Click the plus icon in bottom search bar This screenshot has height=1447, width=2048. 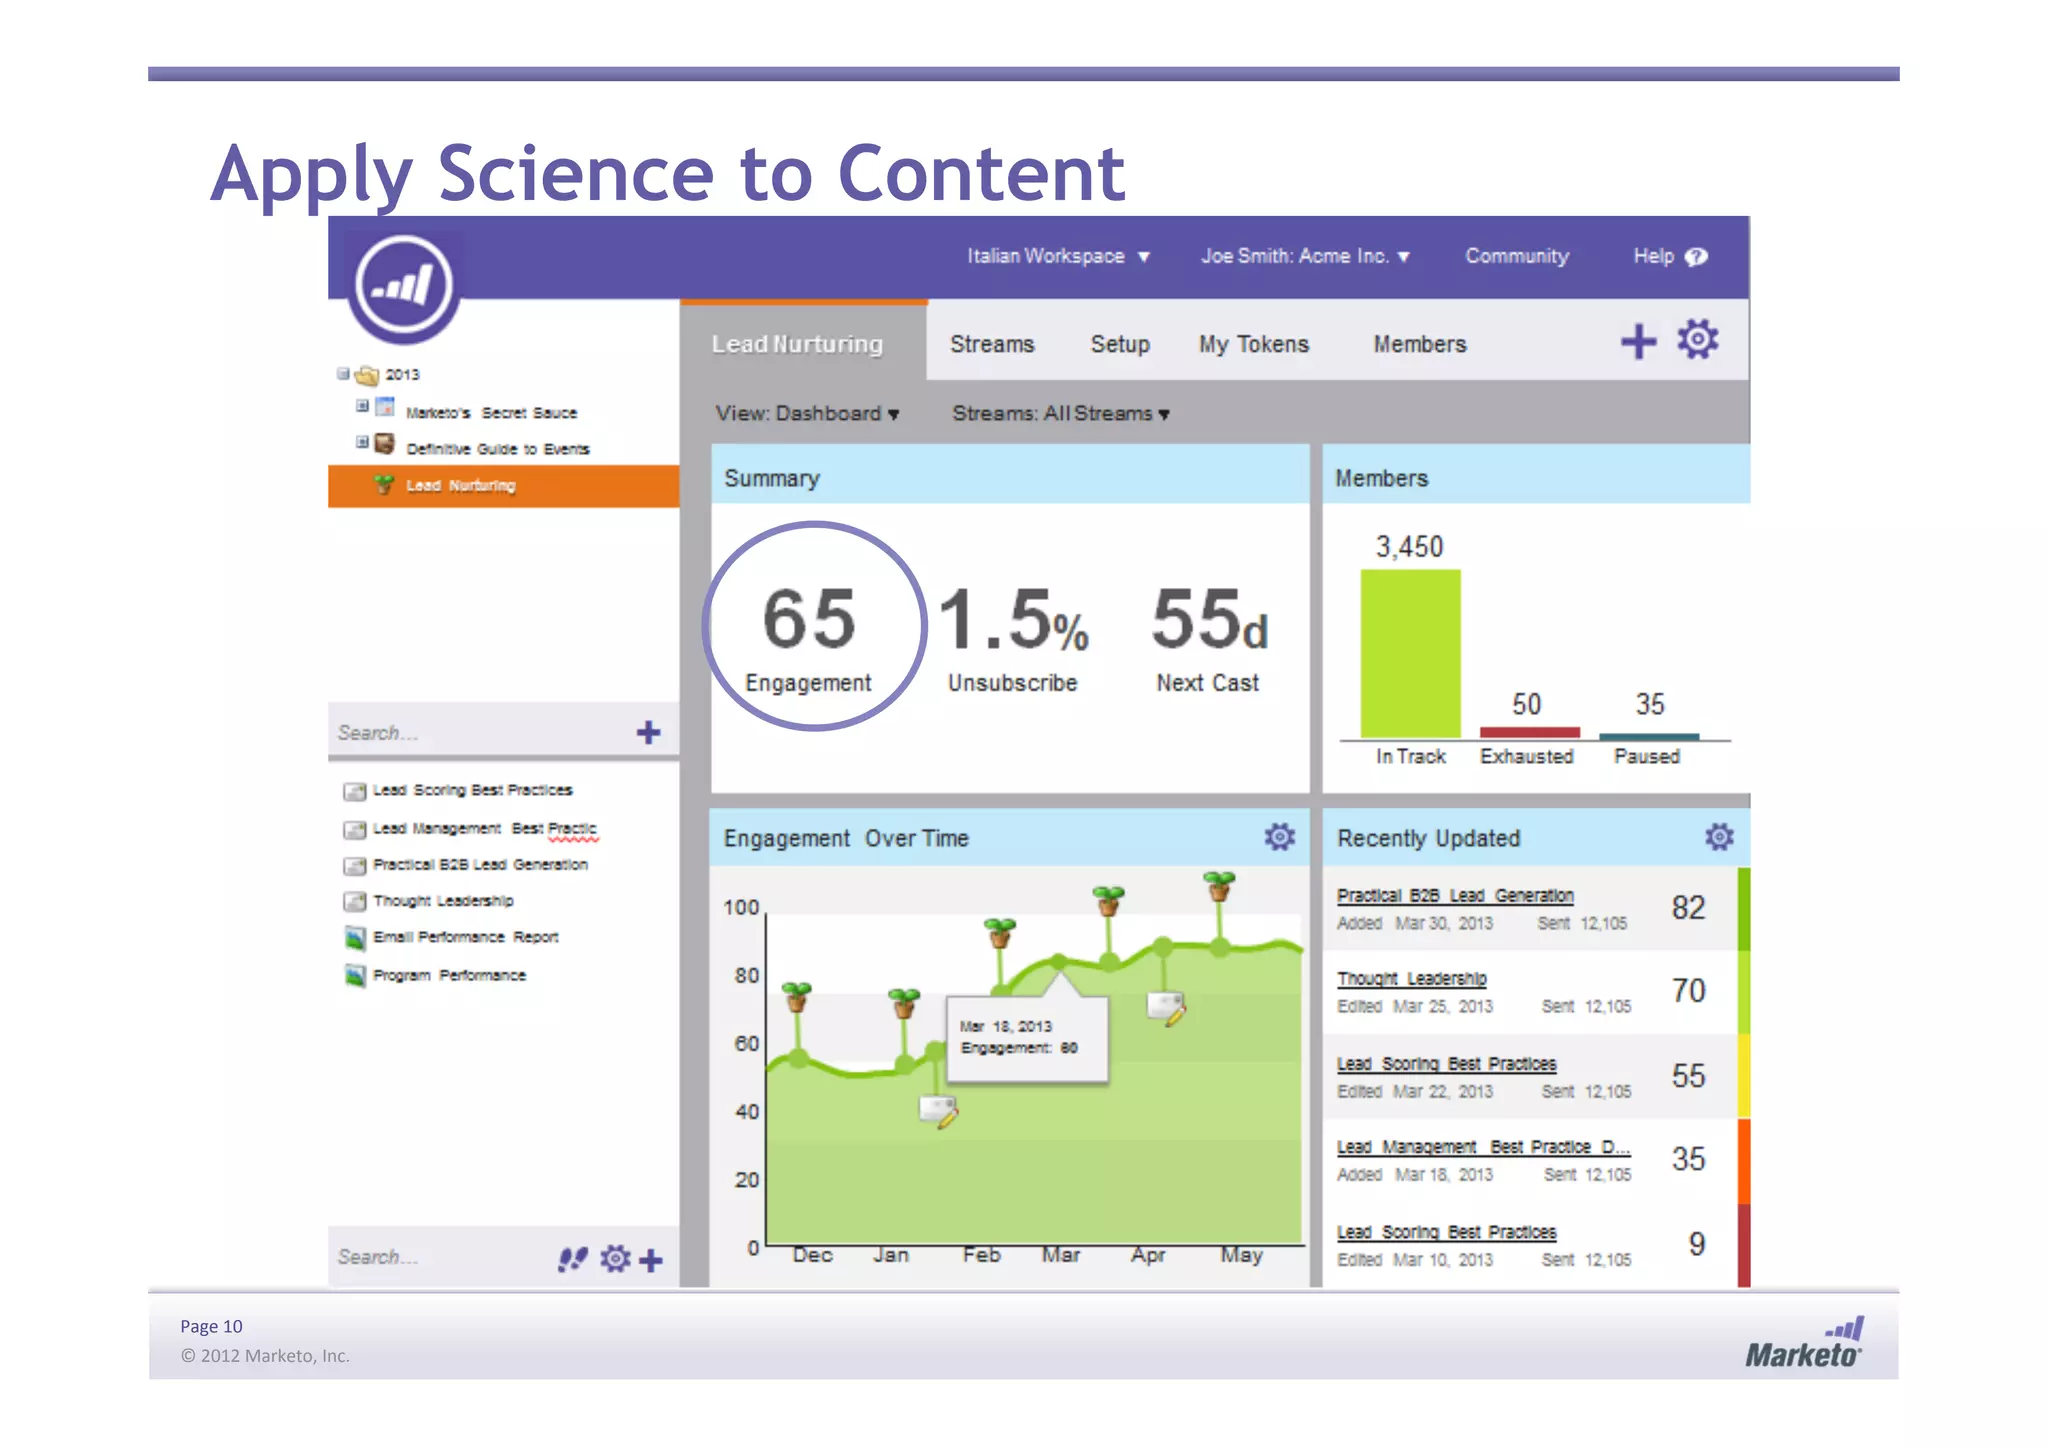(651, 1260)
